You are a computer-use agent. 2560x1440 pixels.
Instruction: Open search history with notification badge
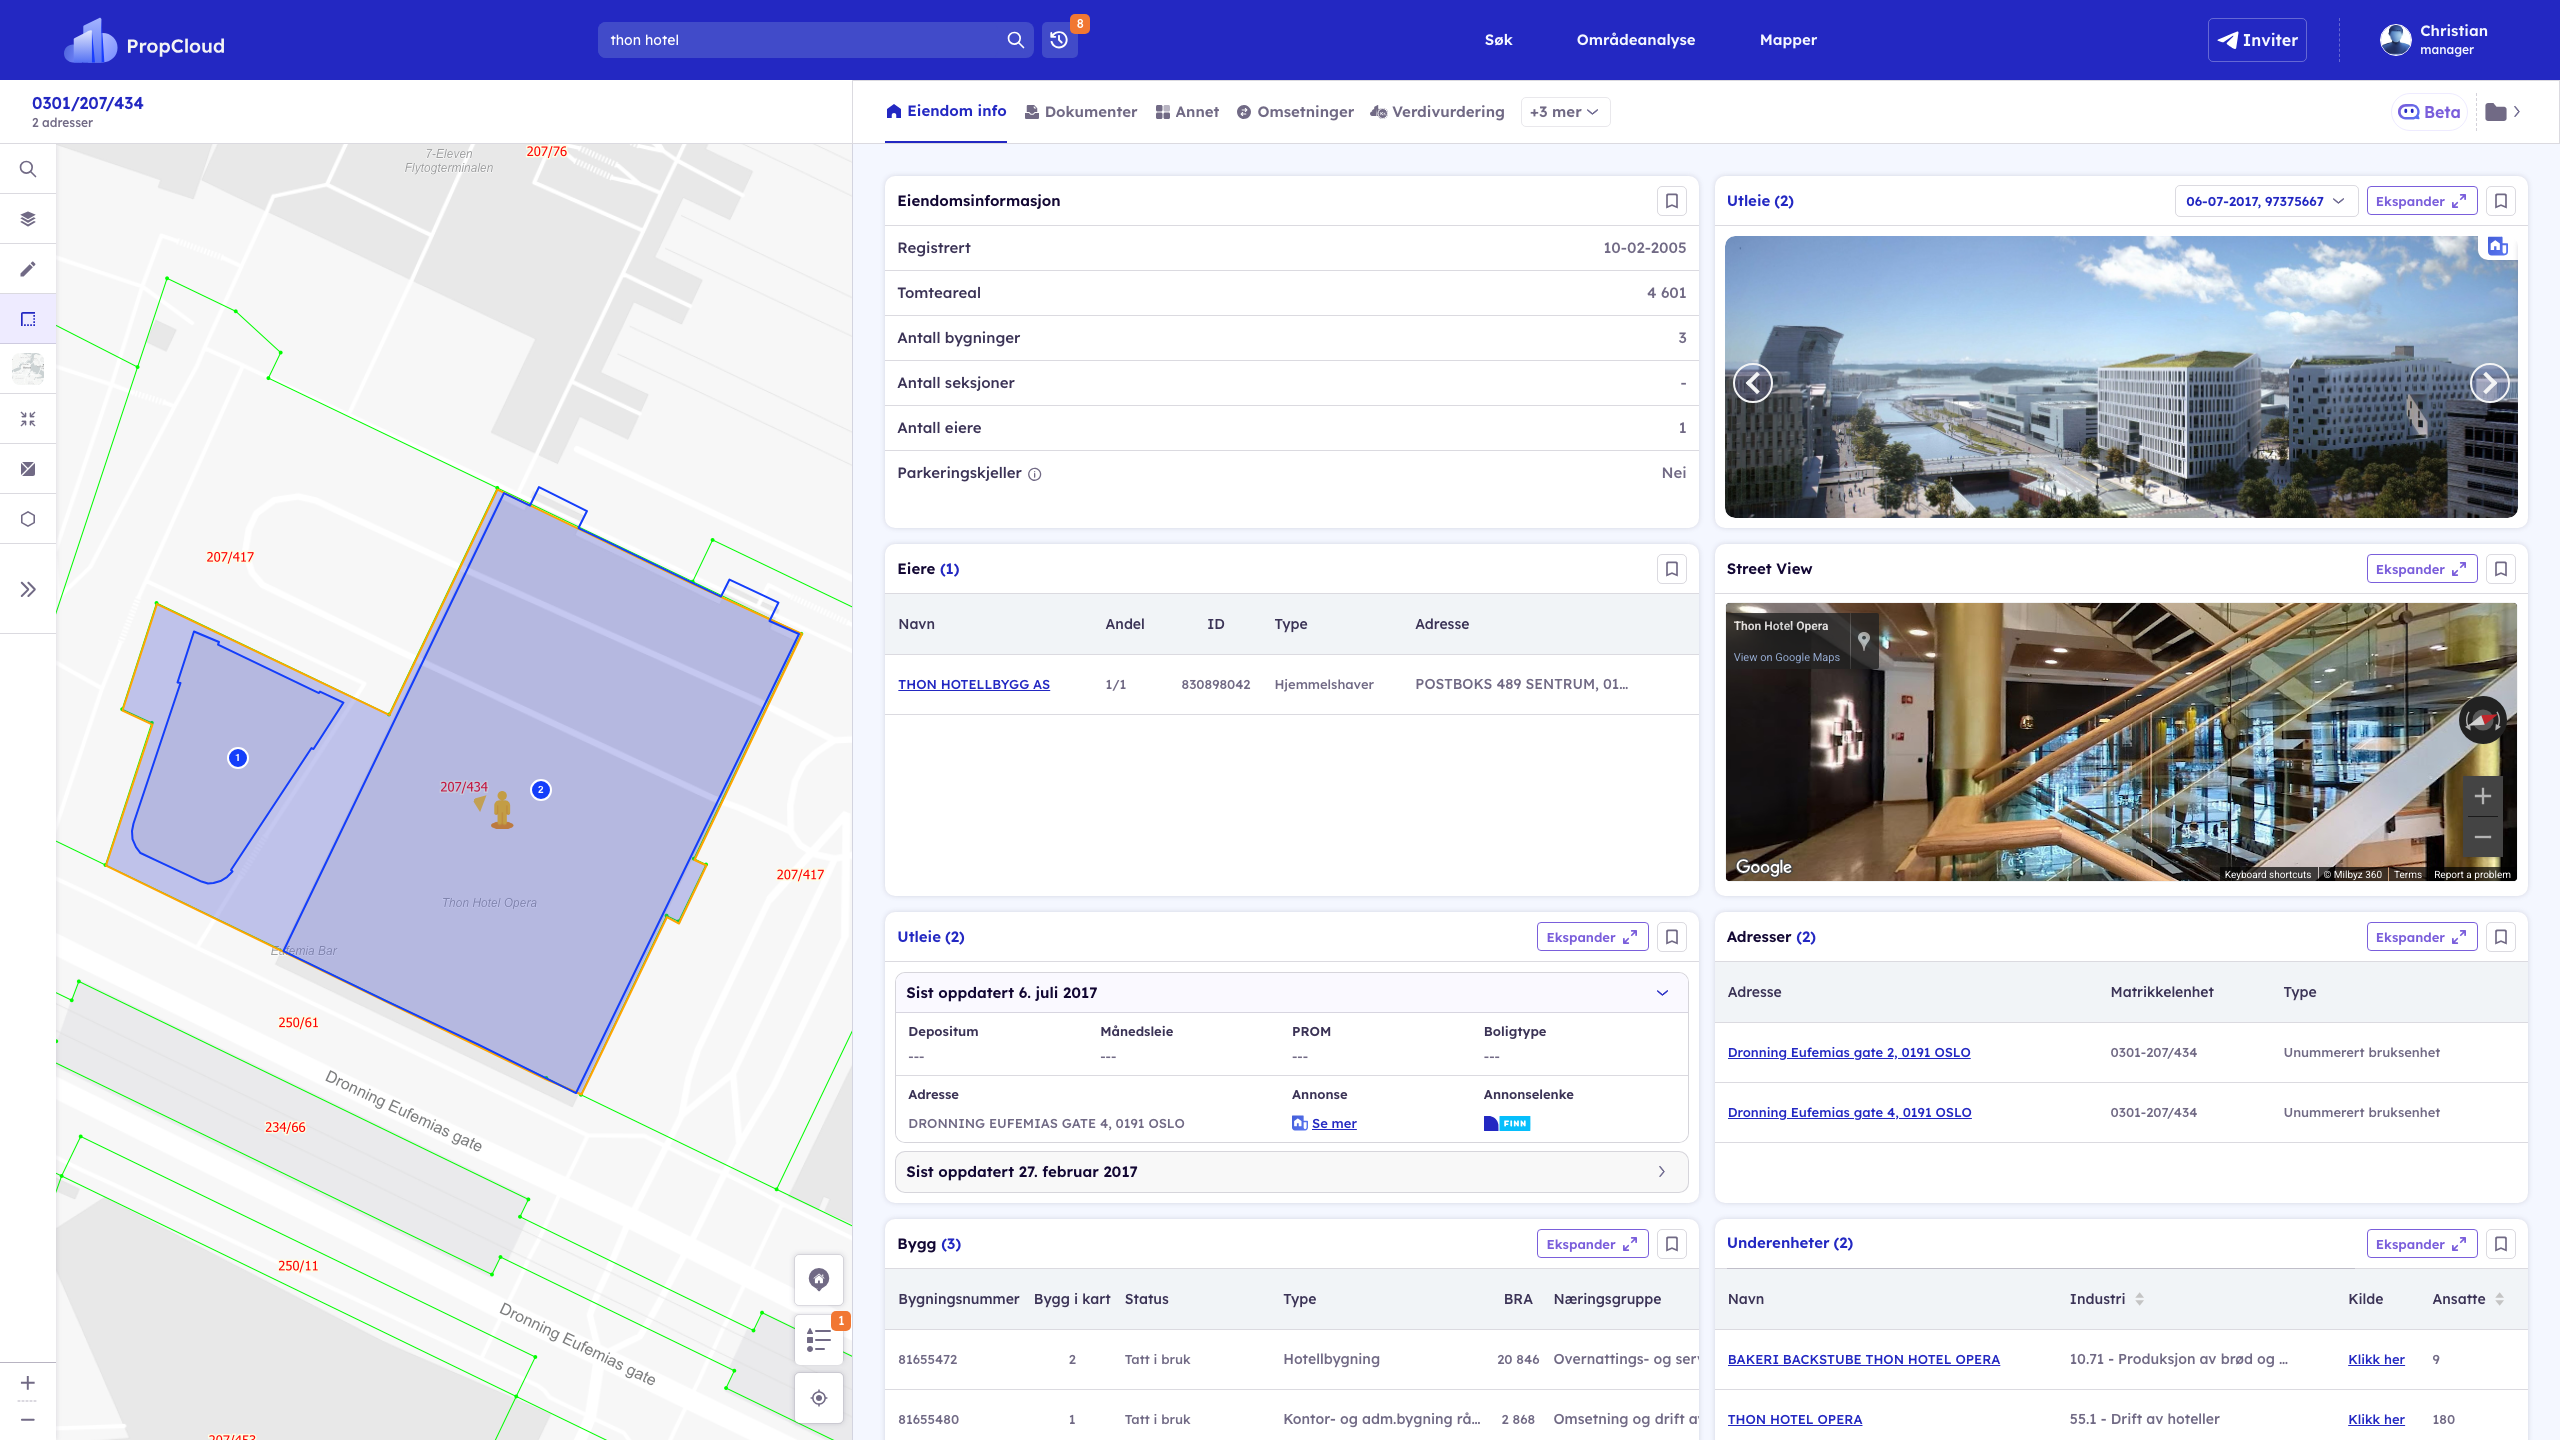(x=1060, y=40)
